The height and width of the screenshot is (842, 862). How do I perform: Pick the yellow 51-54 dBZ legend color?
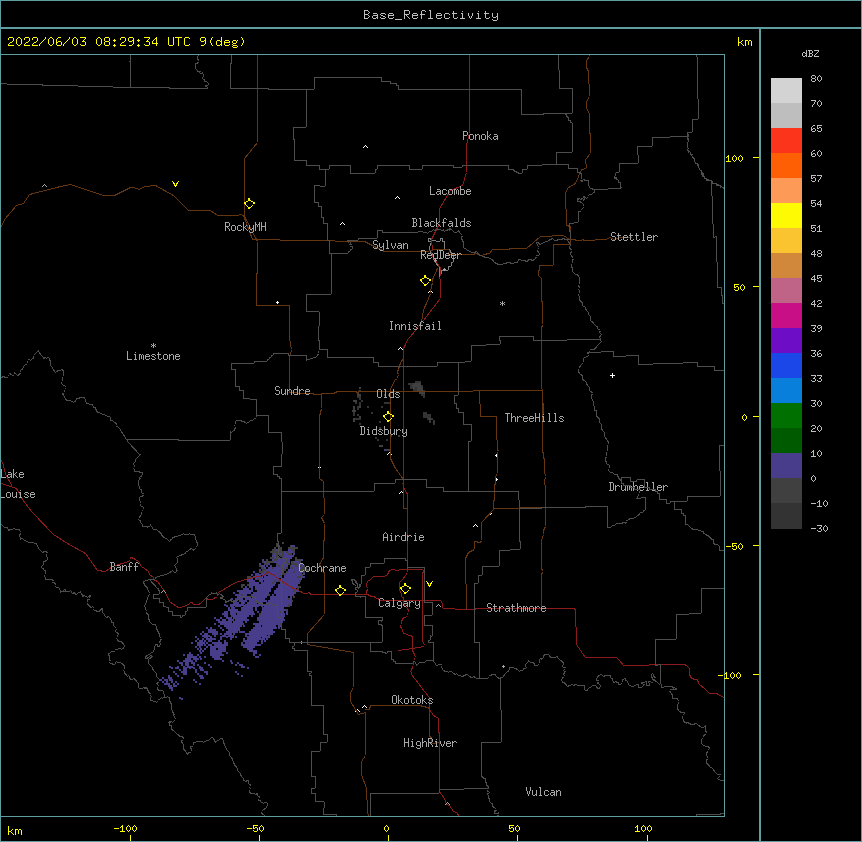[x=786, y=215]
